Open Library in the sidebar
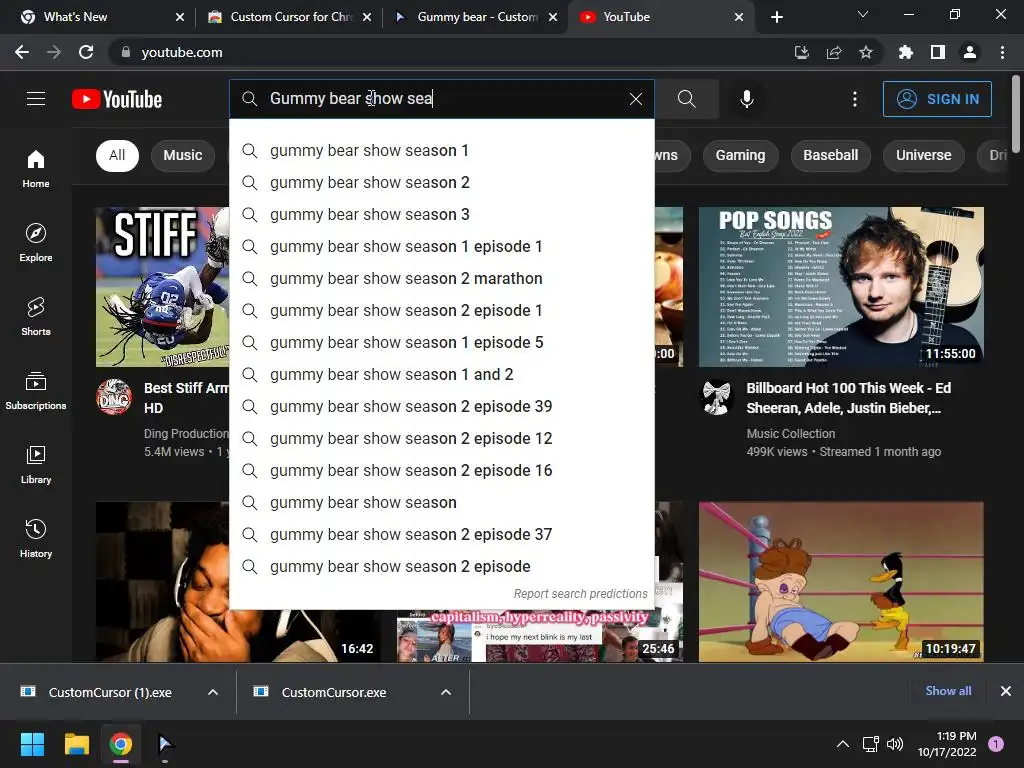 click(x=36, y=464)
